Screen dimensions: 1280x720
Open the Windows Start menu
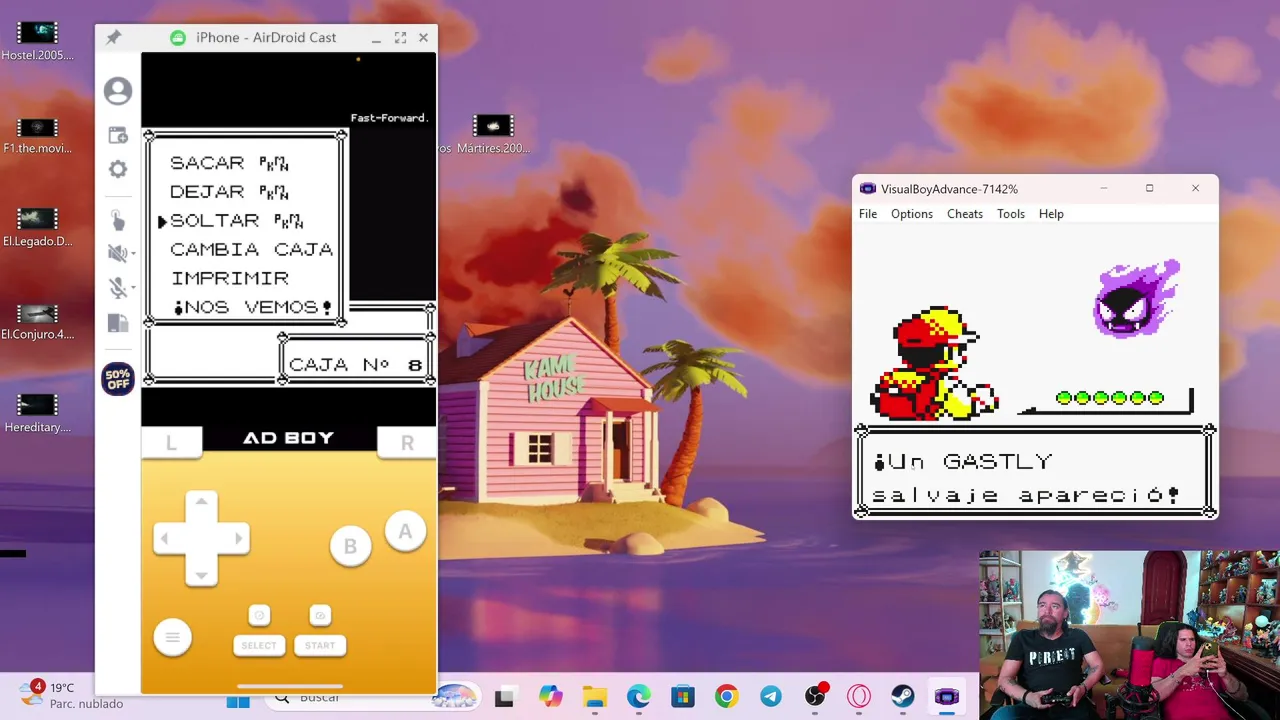pos(238,701)
